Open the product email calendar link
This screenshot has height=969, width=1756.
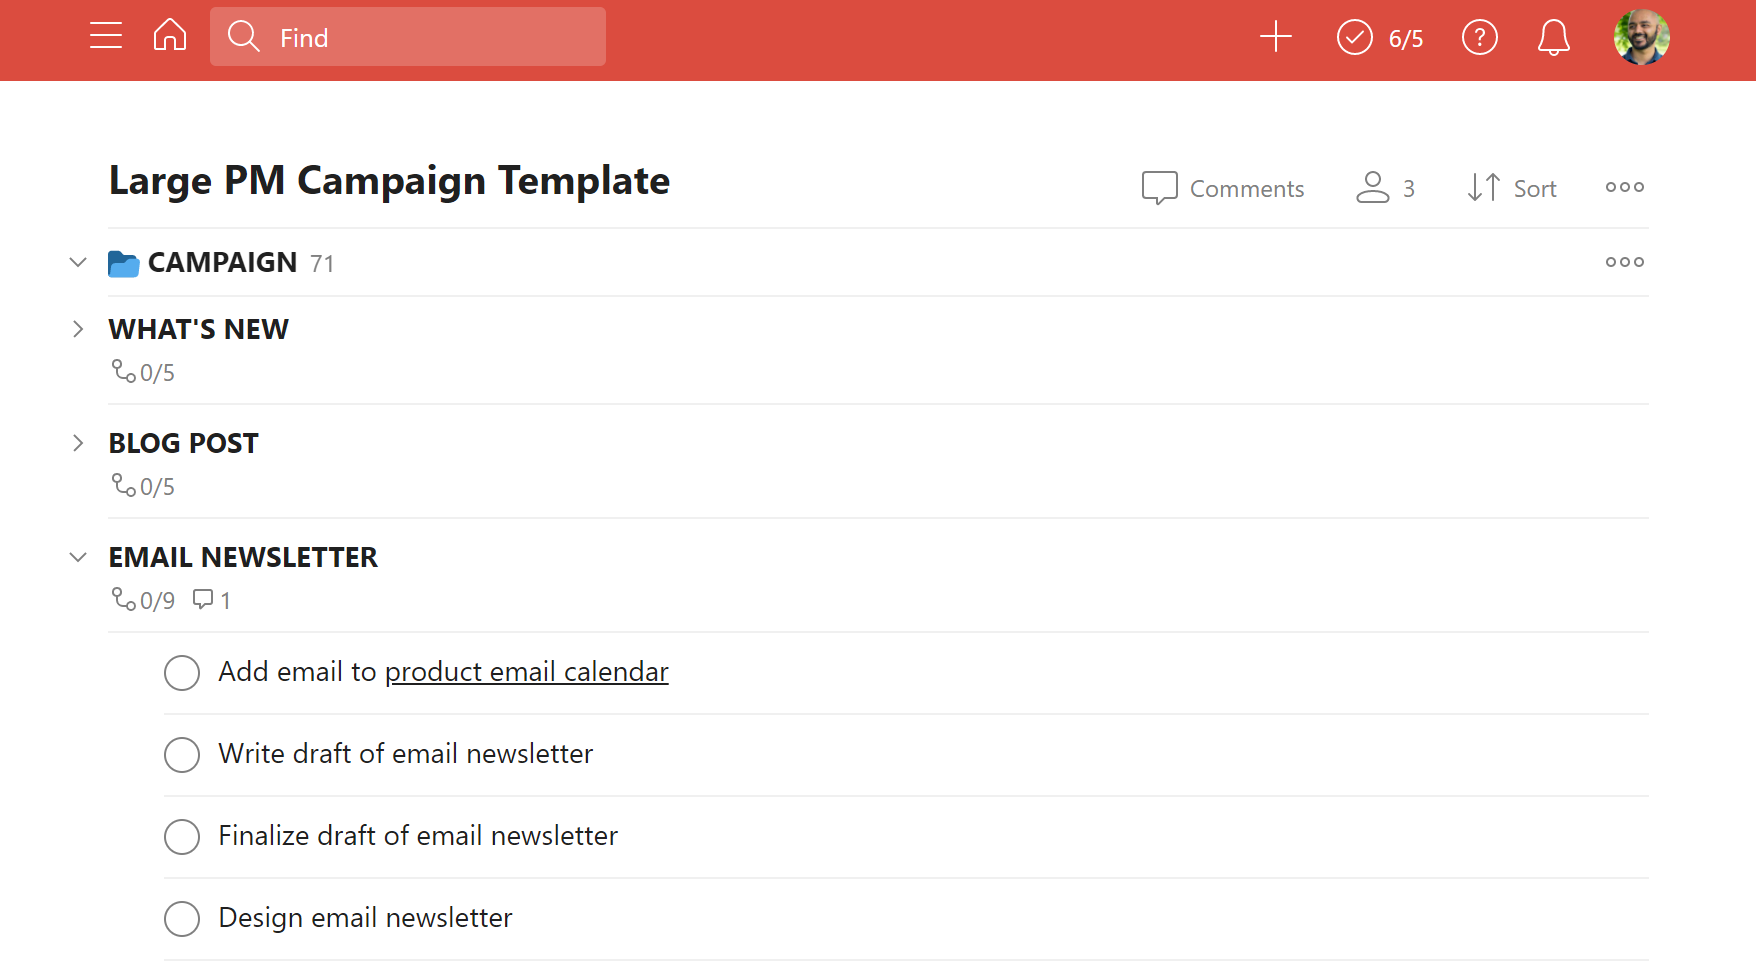pyautogui.click(x=527, y=672)
